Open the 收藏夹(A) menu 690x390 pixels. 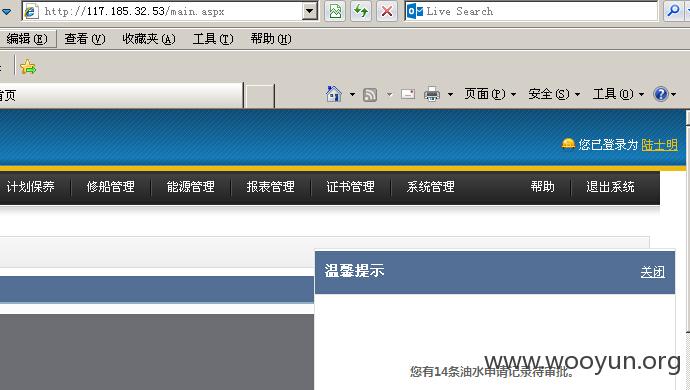coord(149,39)
